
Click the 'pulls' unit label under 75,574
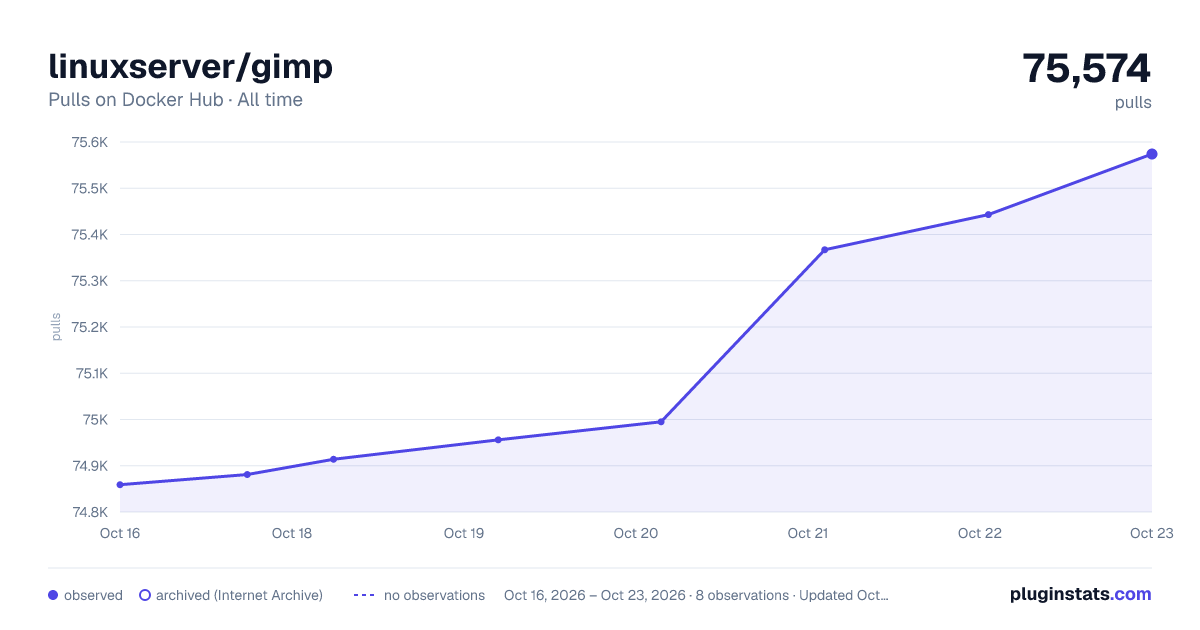[x=1133, y=102]
